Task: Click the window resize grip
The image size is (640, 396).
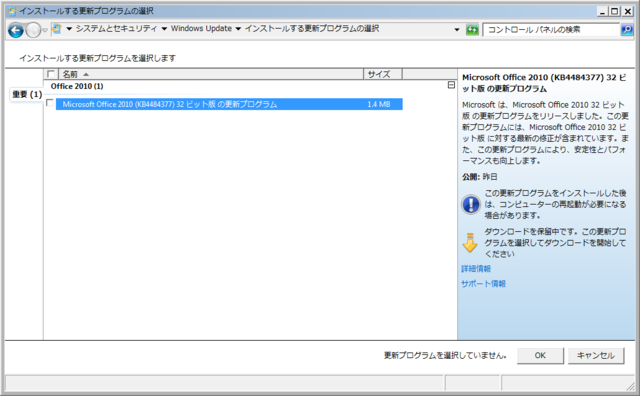Action: (x=631, y=386)
